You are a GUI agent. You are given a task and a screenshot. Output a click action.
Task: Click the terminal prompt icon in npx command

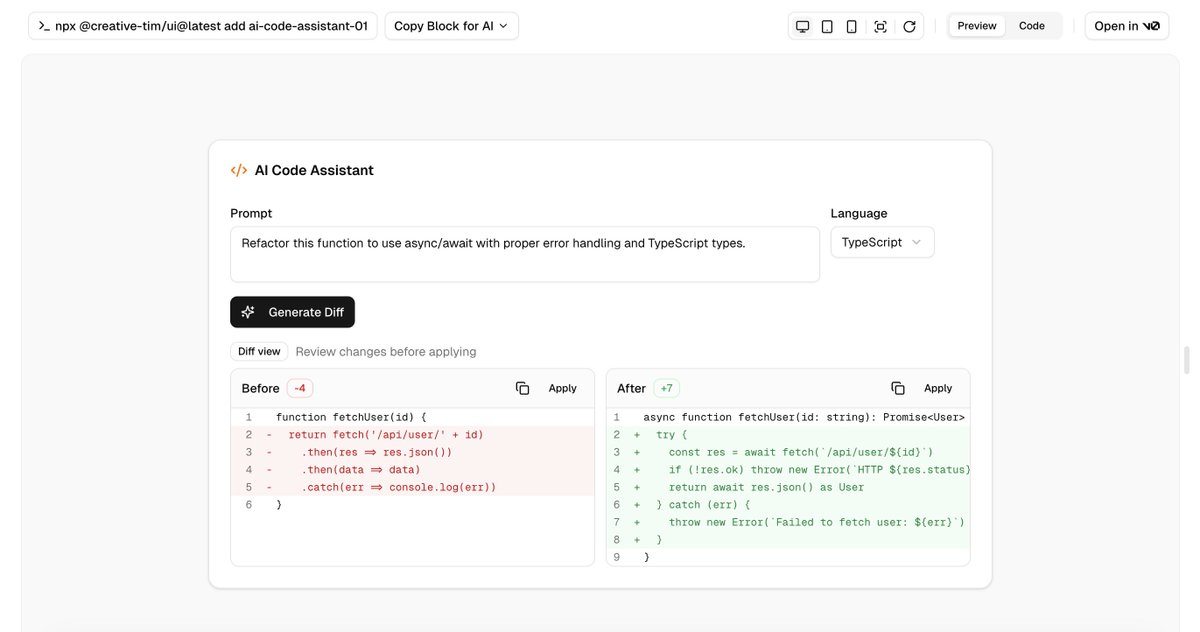click(44, 26)
